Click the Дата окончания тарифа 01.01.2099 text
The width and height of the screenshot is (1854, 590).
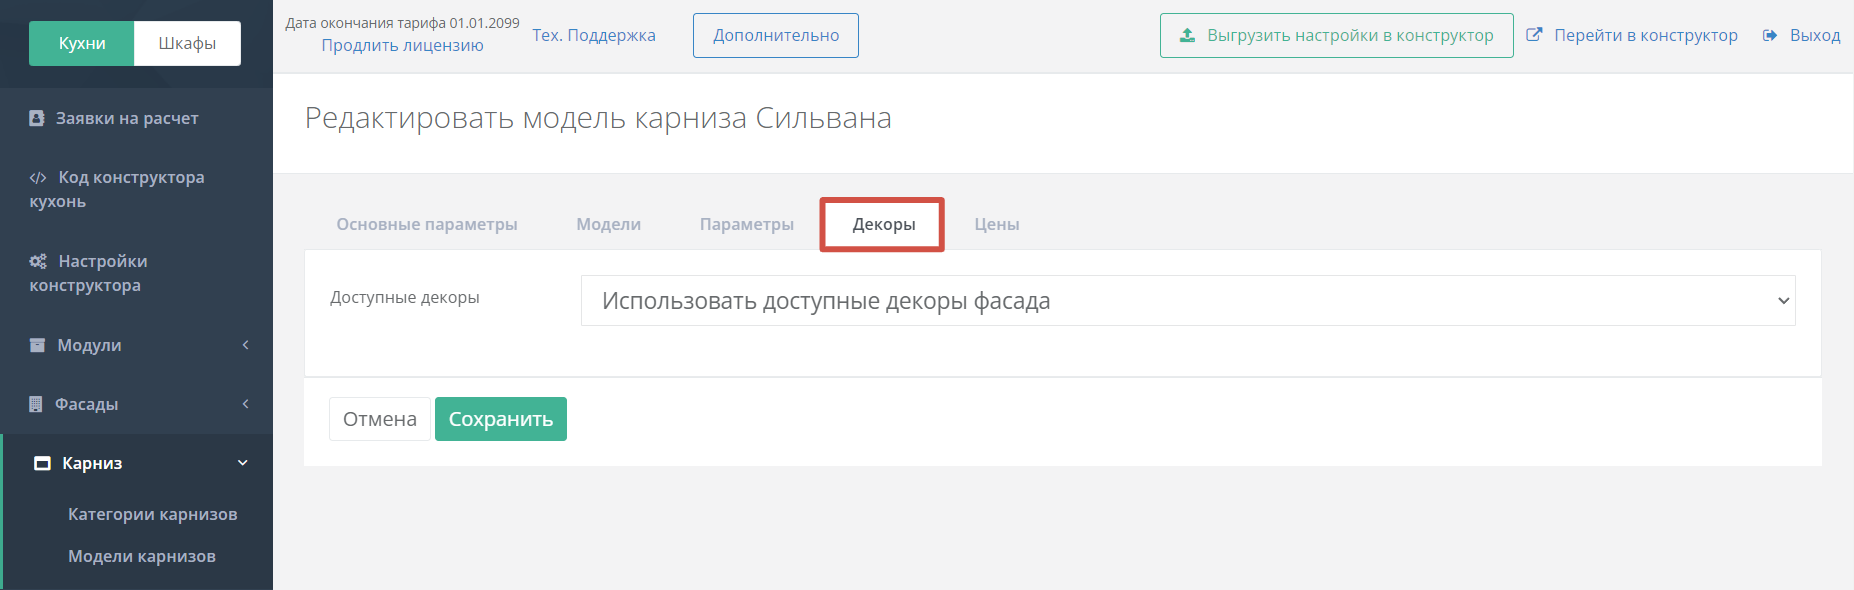[x=402, y=23]
